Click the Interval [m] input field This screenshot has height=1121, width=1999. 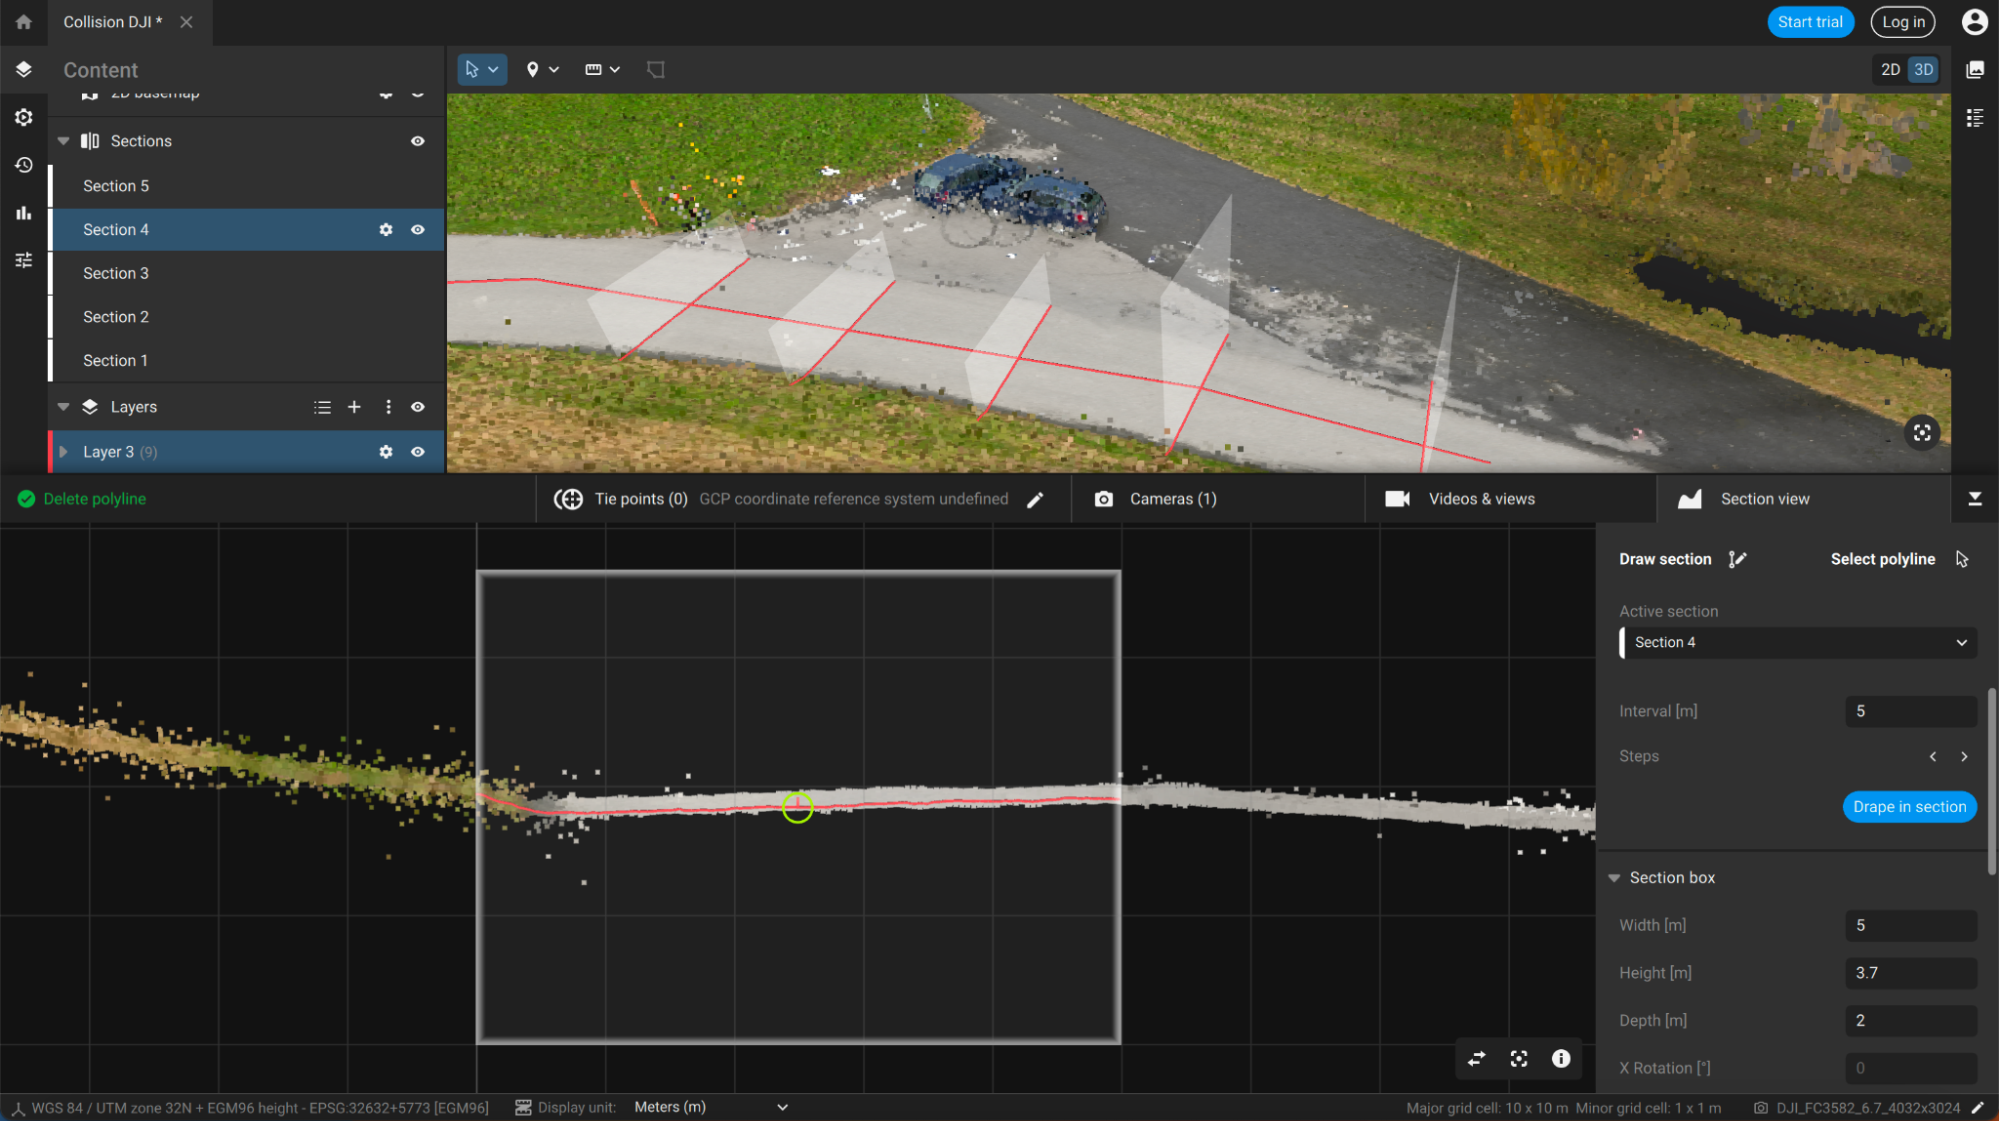[x=1910, y=711]
